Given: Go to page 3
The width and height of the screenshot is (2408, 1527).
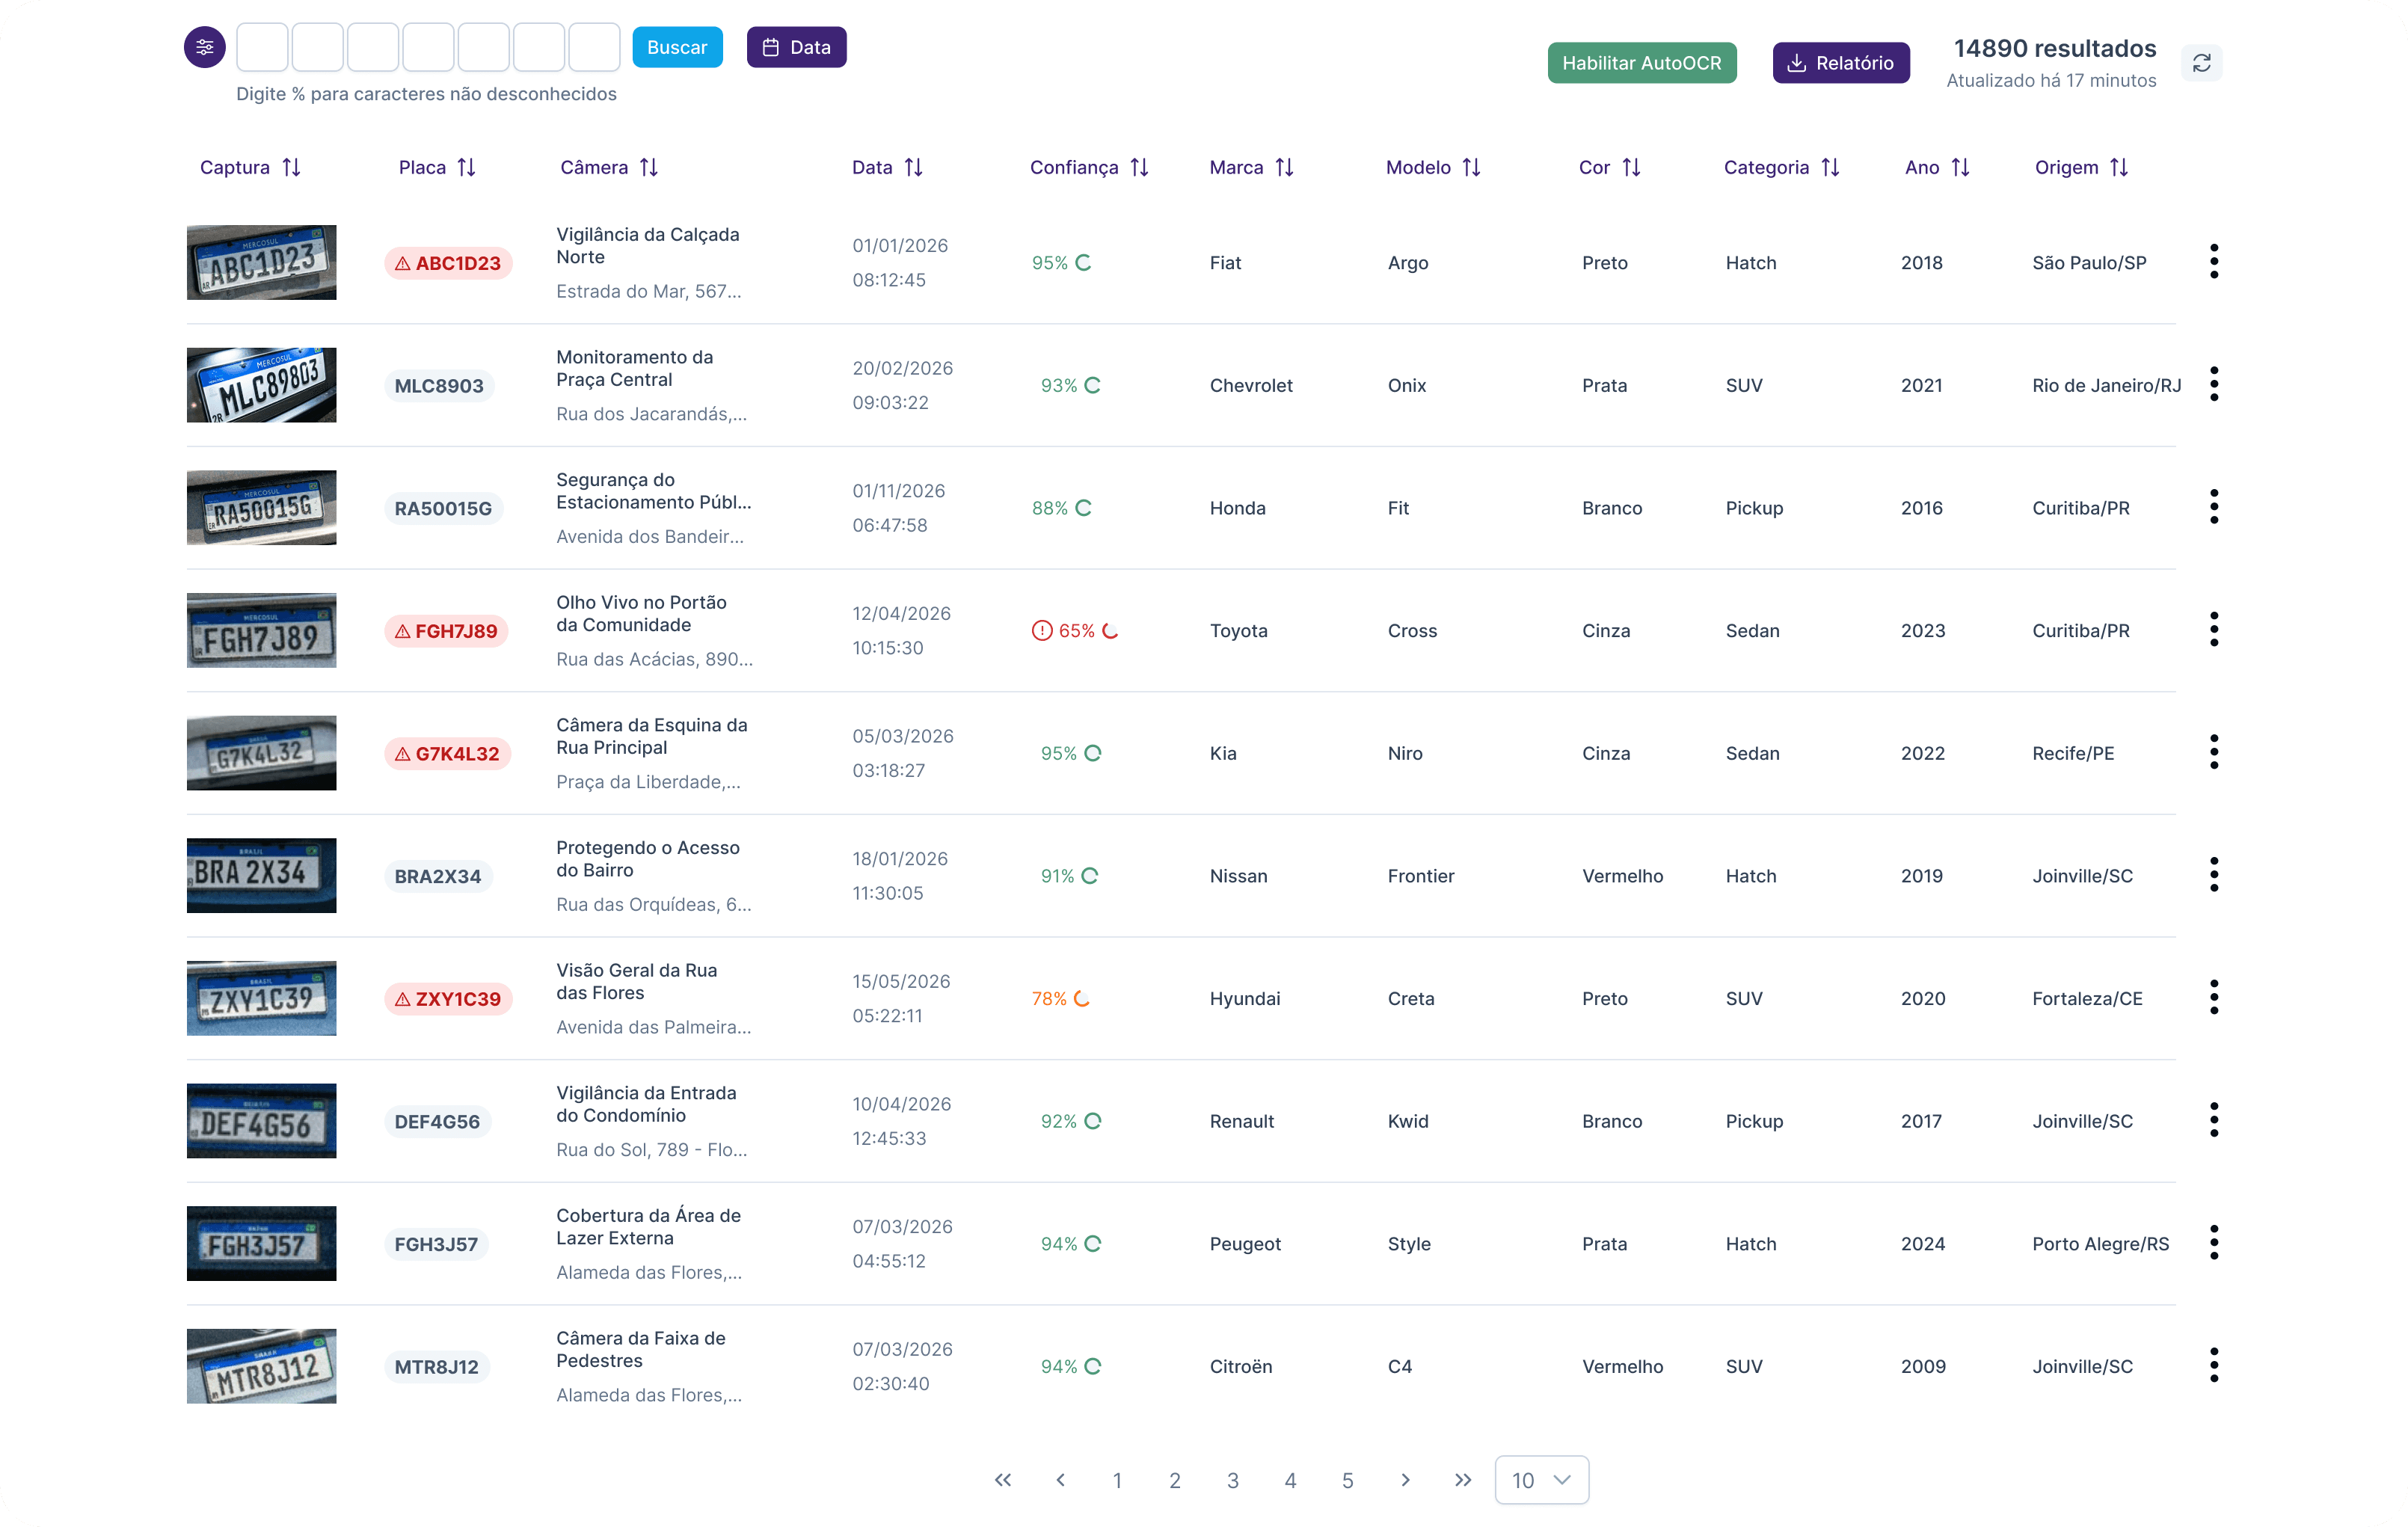Looking at the screenshot, I should point(1232,1480).
